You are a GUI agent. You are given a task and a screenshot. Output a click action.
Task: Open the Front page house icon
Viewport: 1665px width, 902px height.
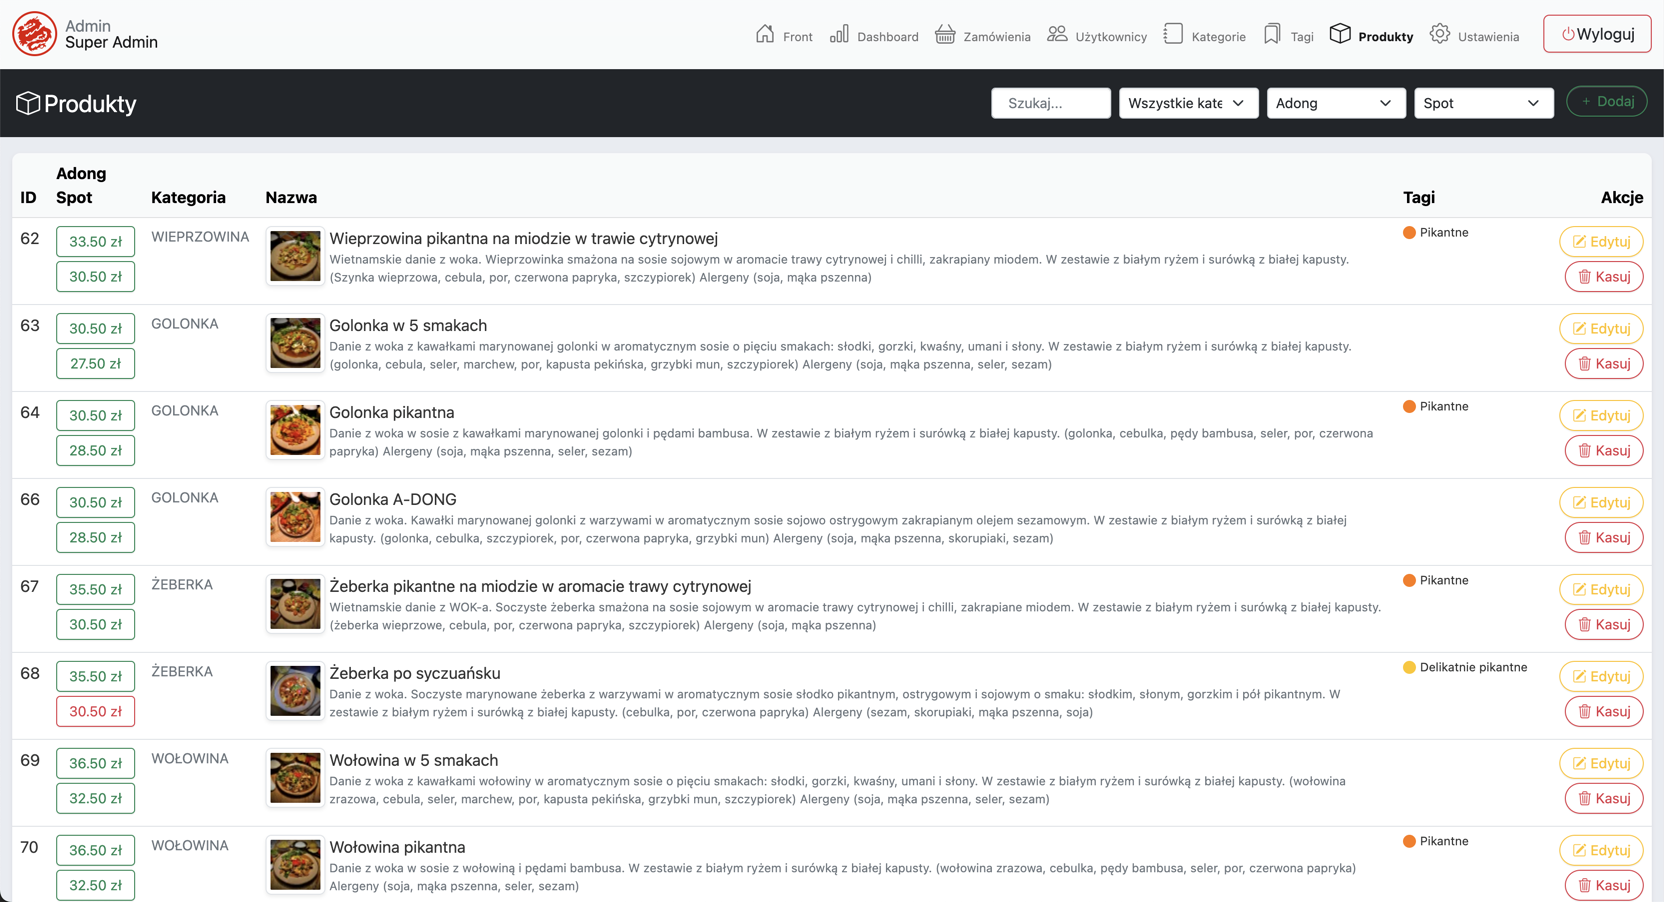coord(765,34)
